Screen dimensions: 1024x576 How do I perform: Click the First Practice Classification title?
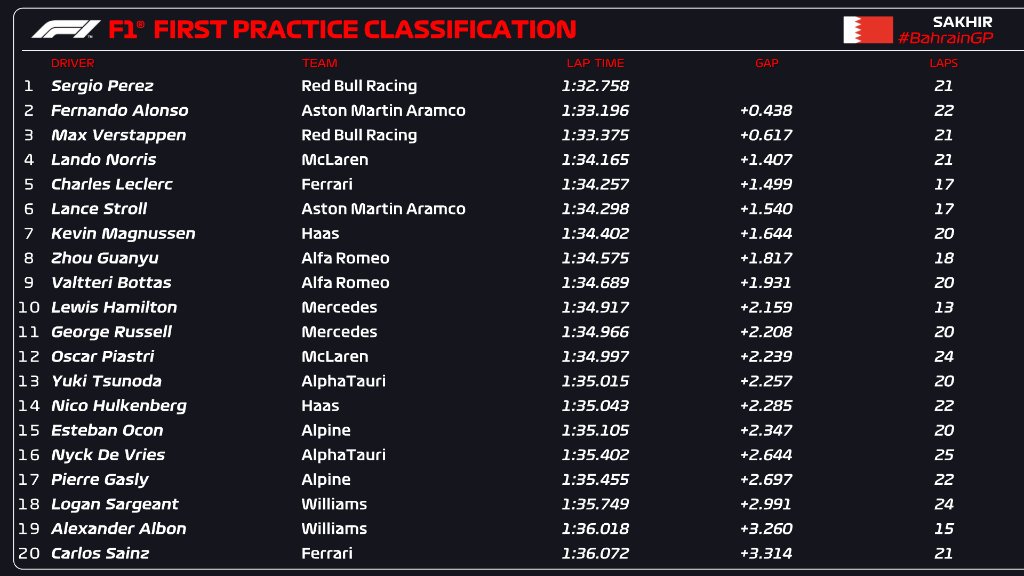click(363, 30)
